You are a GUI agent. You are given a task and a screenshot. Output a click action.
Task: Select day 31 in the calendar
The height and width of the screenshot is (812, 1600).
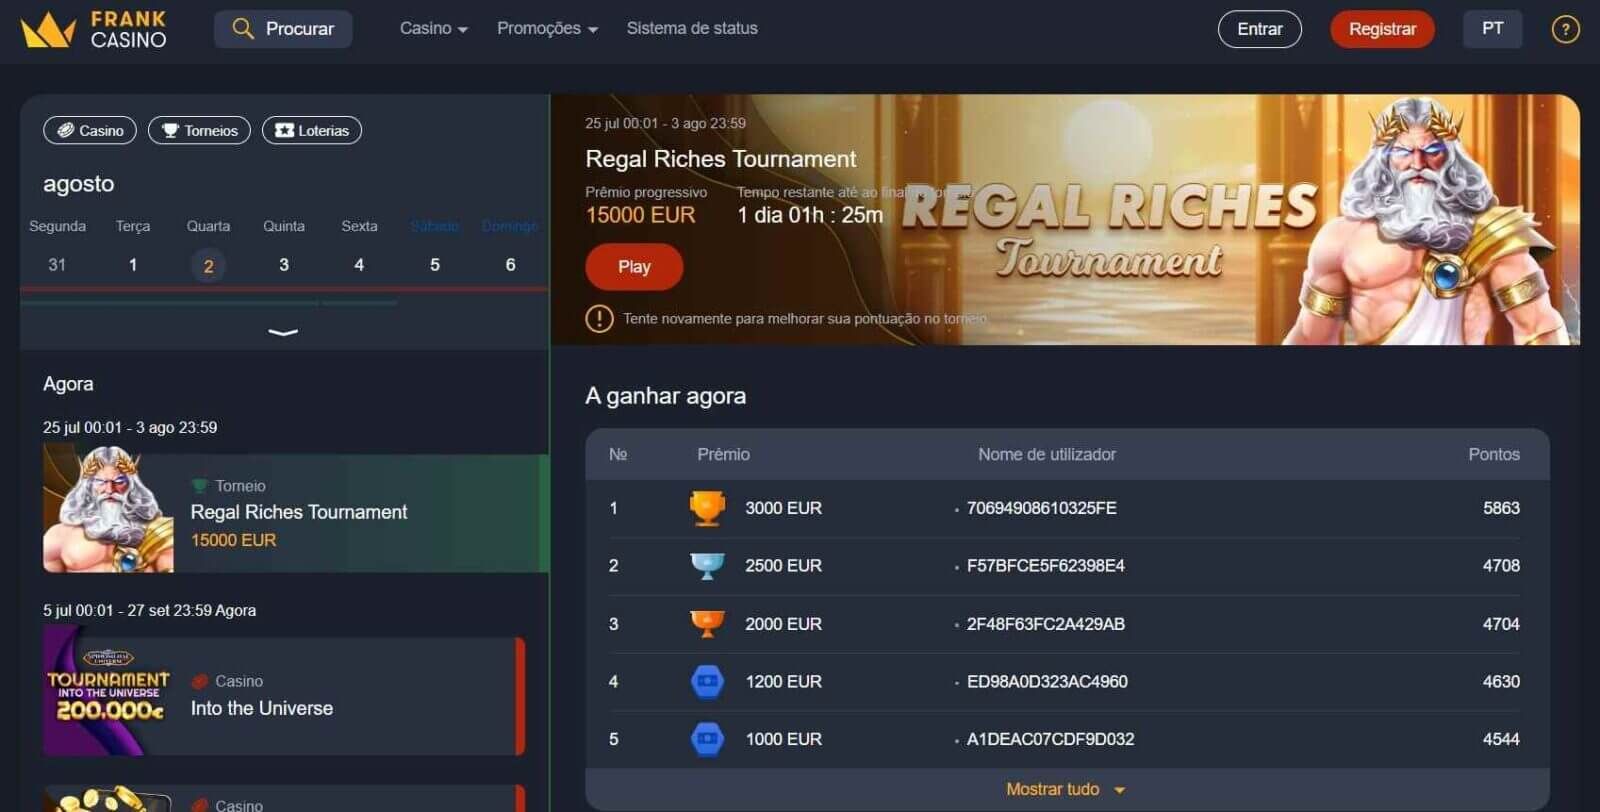57,265
